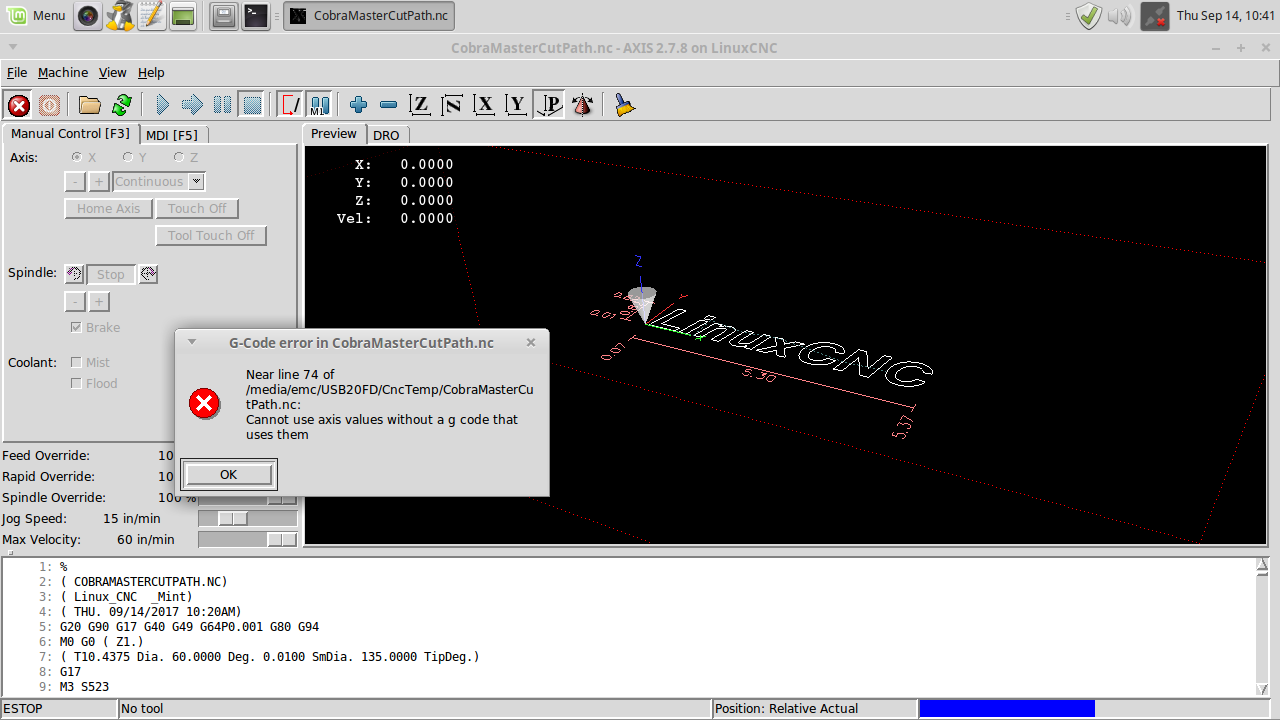Image resolution: width=1280 pixels, height=720 pixels.
Task: Select the X view icon
Action: [x=485, y=105]
